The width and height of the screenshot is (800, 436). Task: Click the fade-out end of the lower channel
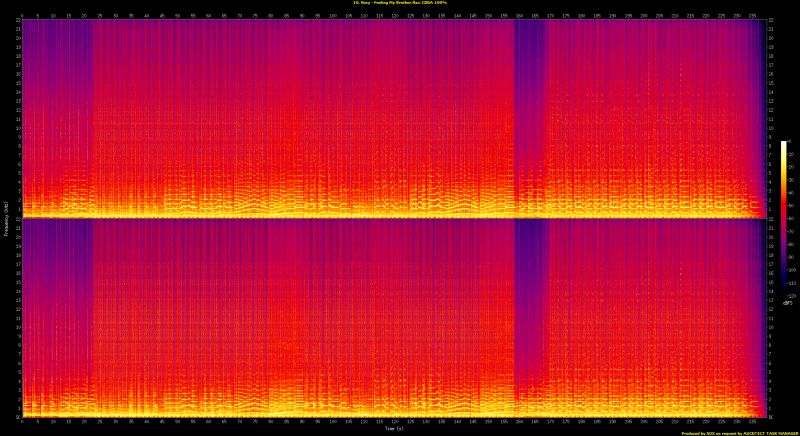[755, 400]
